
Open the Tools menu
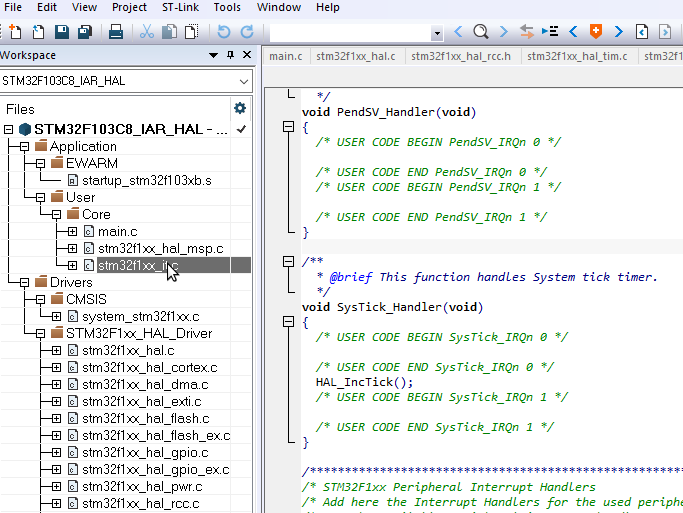(x=227, y=7)
